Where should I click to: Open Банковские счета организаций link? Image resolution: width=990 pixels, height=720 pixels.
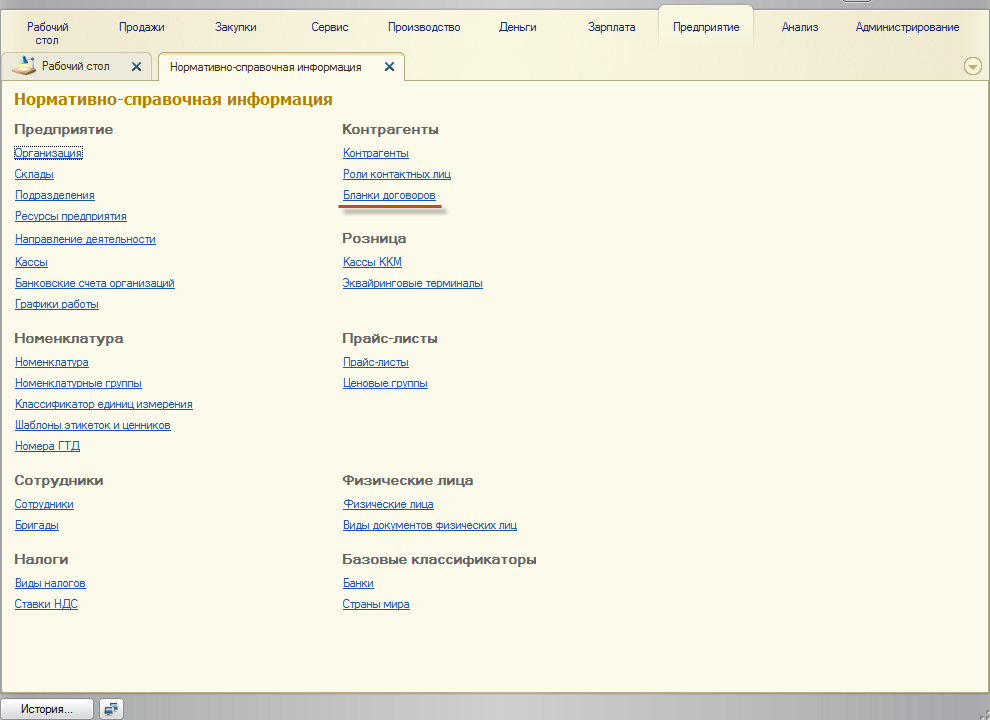pyautogui.click(x=95, y=283)
